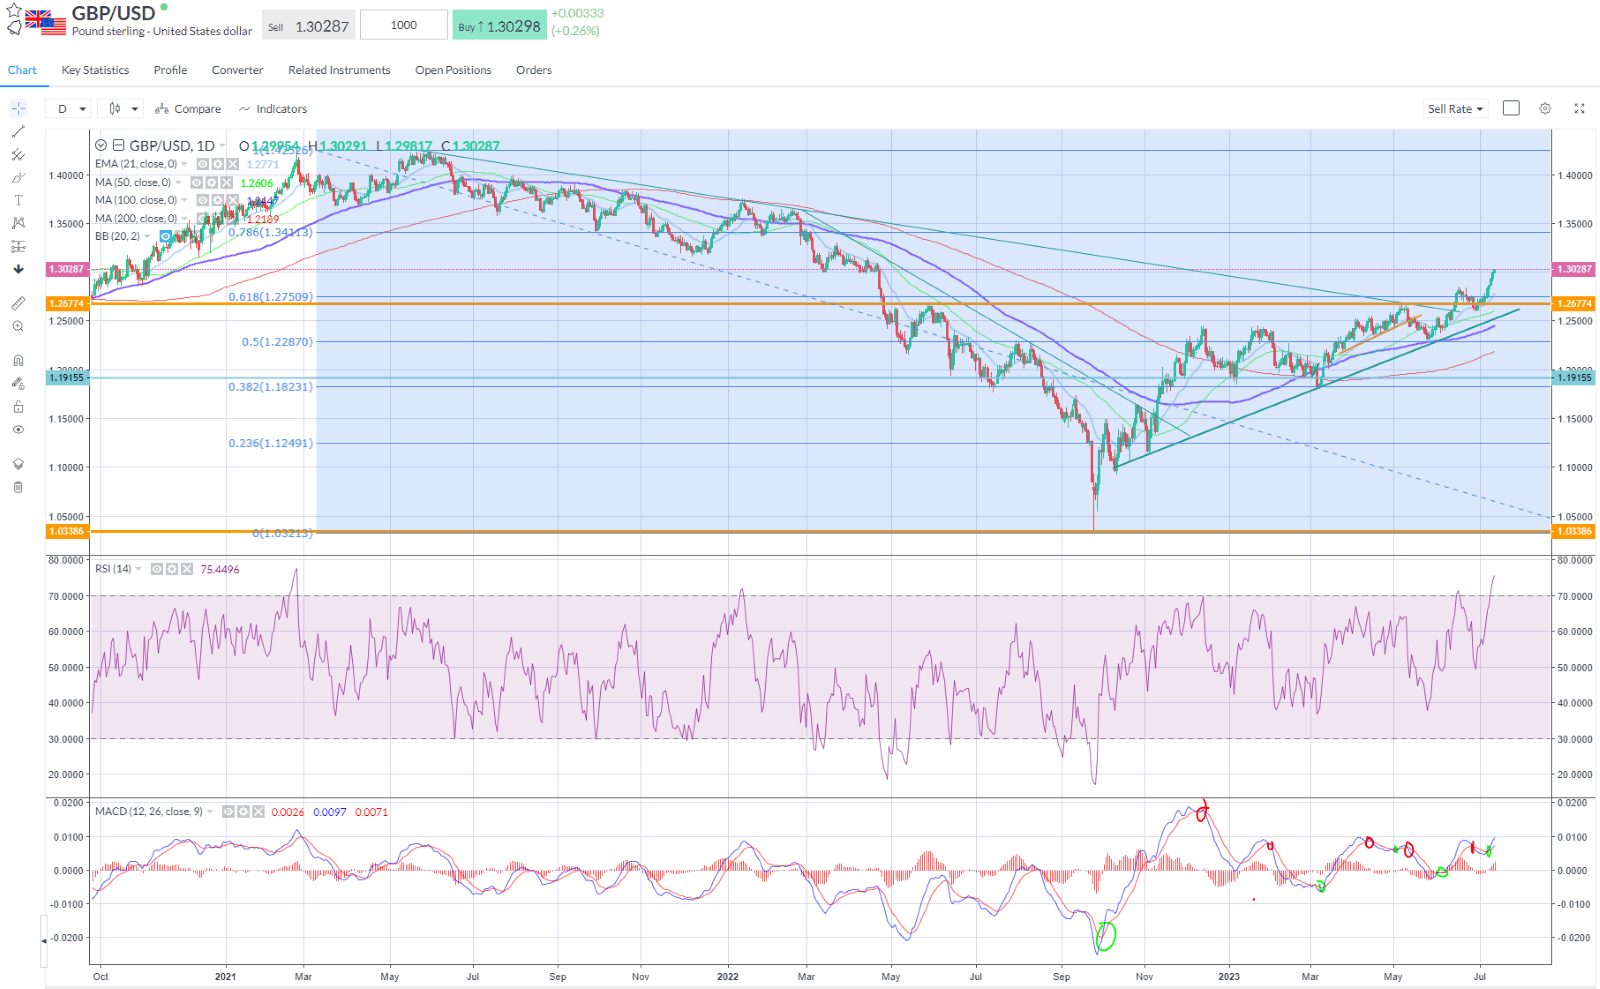Open chart settings gear icon
1600x989 pixels.
point(1545,108)
